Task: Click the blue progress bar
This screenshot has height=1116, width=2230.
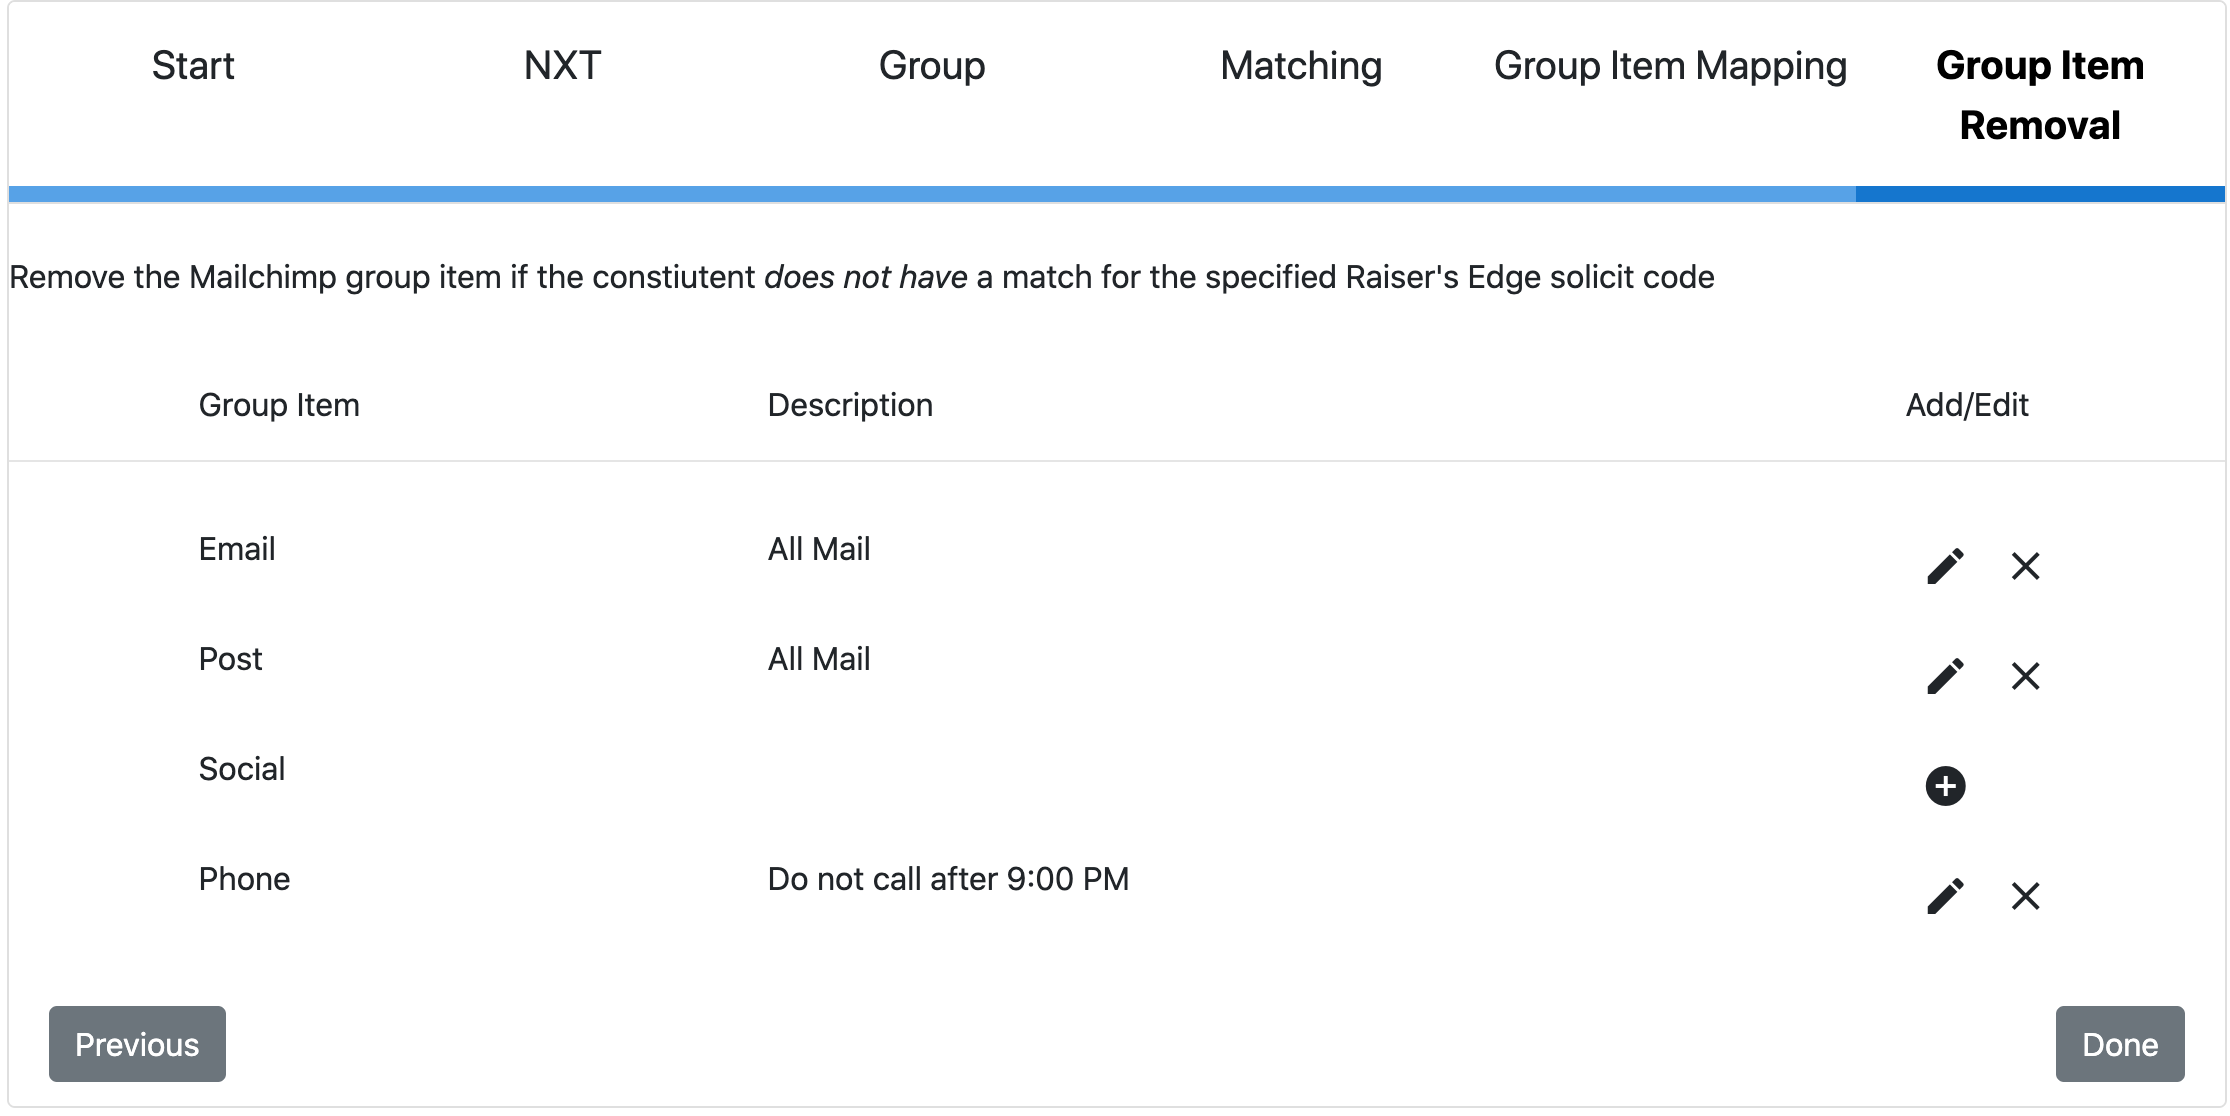Action: click(x=1116, y=194)
